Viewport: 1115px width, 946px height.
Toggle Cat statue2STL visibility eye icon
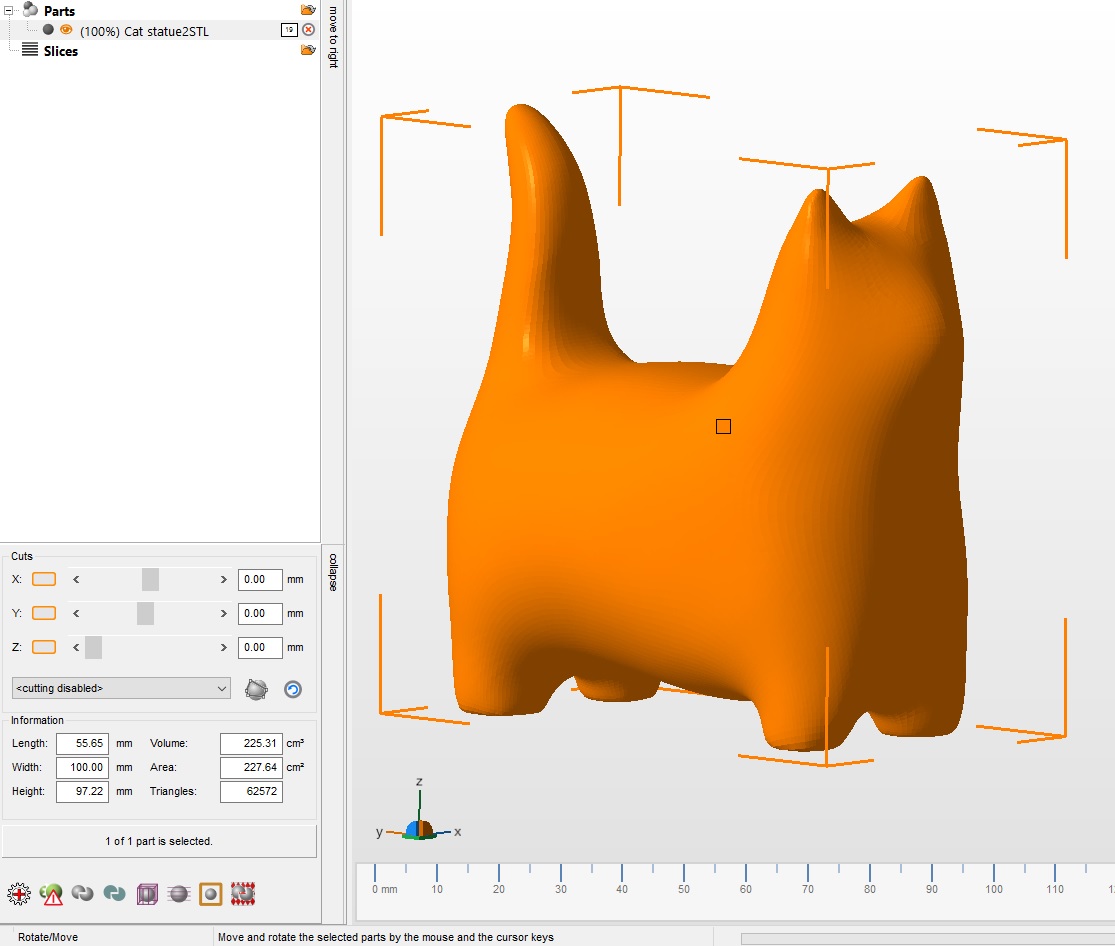click(x=66, y=30)
